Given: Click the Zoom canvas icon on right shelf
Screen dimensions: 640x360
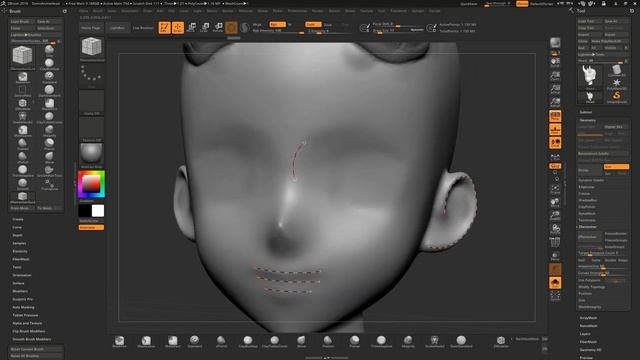Looking at the screenshot, I should (555, 76).
